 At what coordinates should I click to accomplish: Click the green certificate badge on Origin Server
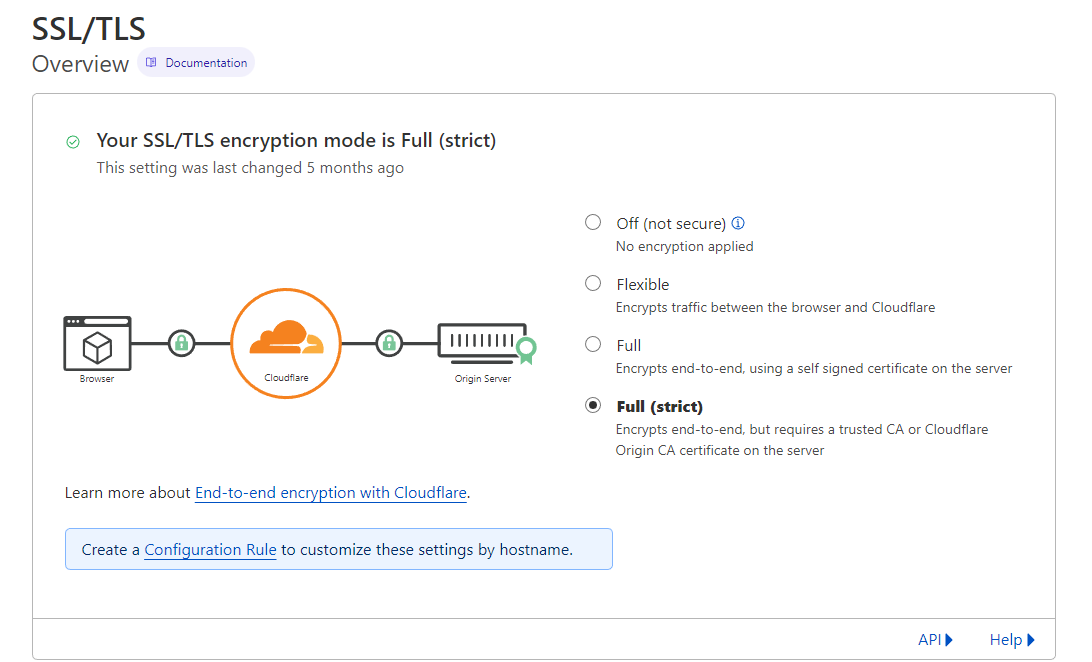click(526, 349)
